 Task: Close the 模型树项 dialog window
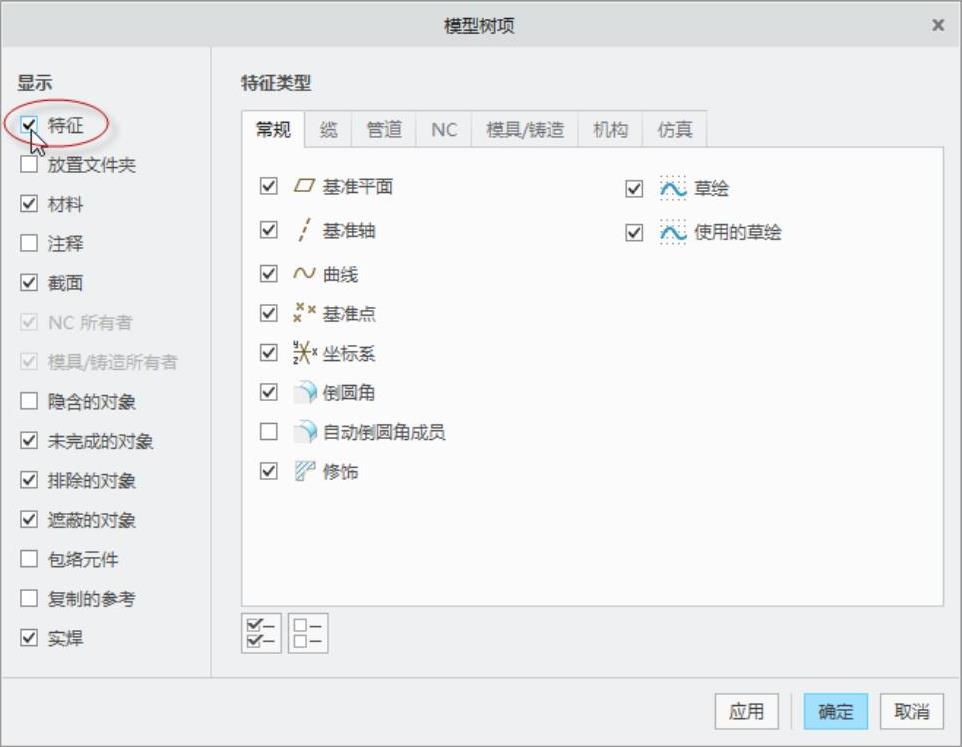click(x=938, y=25)
